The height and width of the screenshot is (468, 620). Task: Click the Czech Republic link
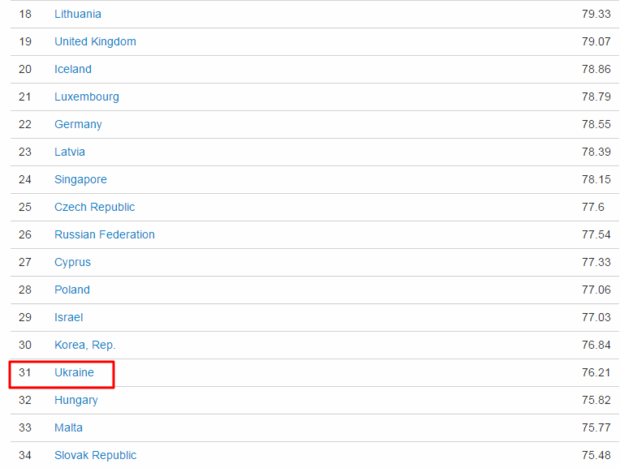pos(94,207)
